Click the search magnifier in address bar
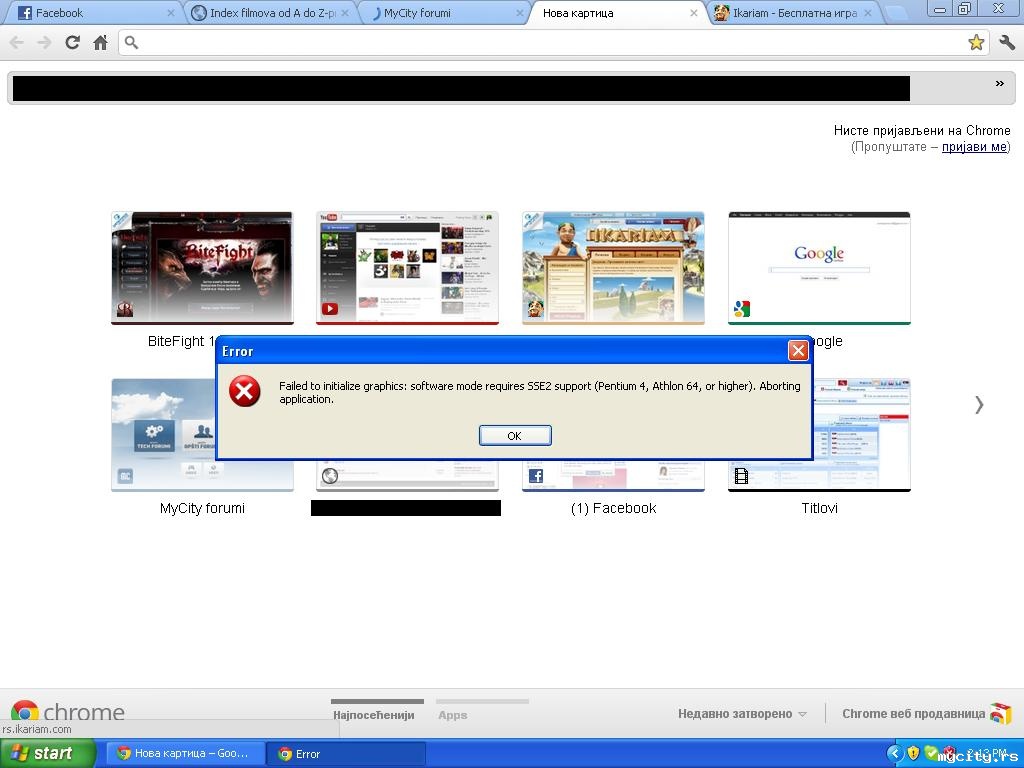Viewport: 1024px width, 768px height. (x=131, y=42)
